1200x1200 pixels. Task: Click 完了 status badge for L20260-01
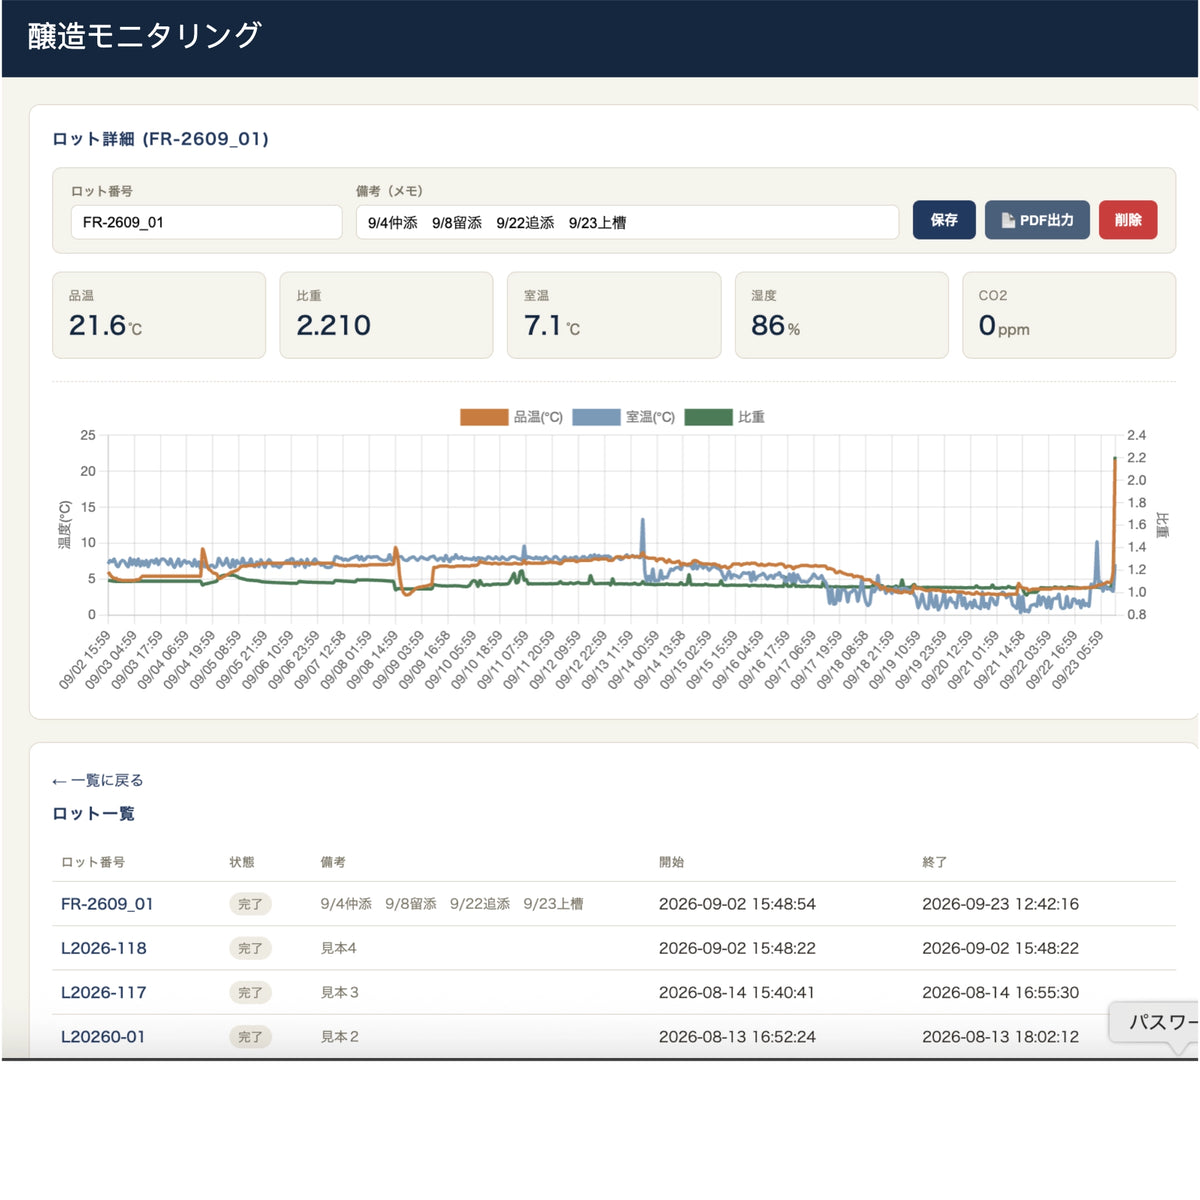tap(250, 1037)
